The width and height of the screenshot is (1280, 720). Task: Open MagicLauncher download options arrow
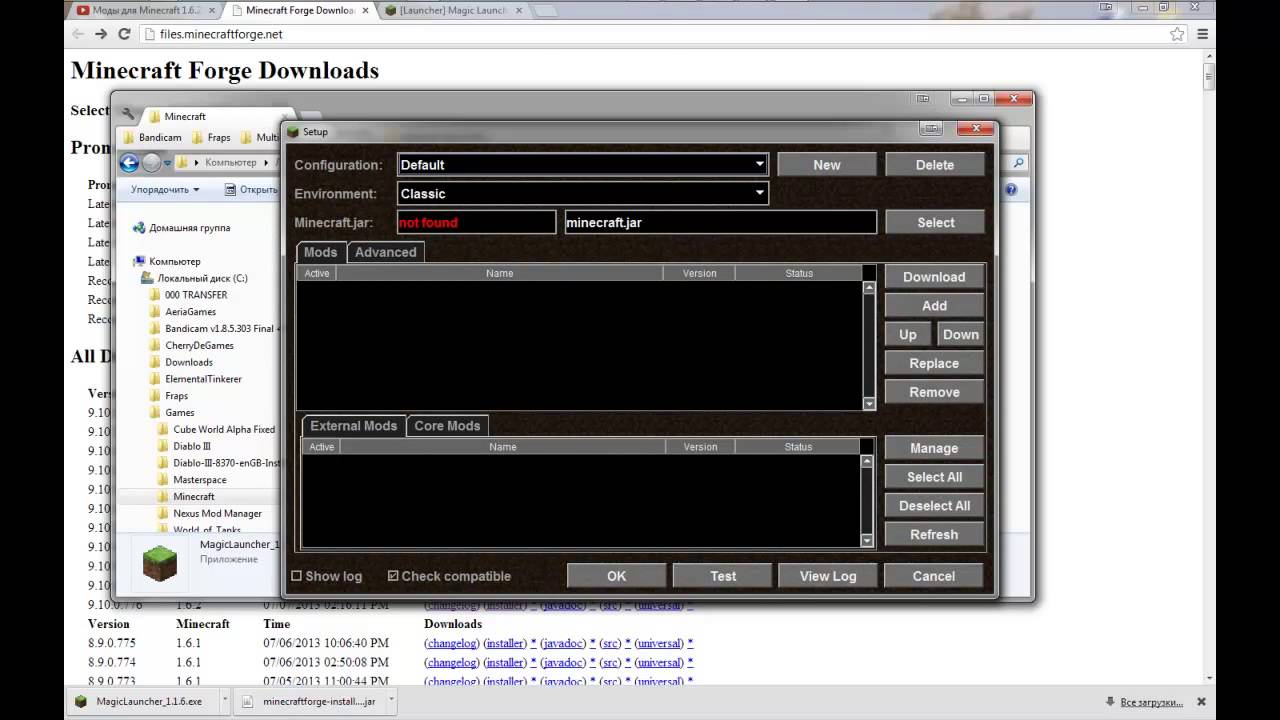click(224, 701)
